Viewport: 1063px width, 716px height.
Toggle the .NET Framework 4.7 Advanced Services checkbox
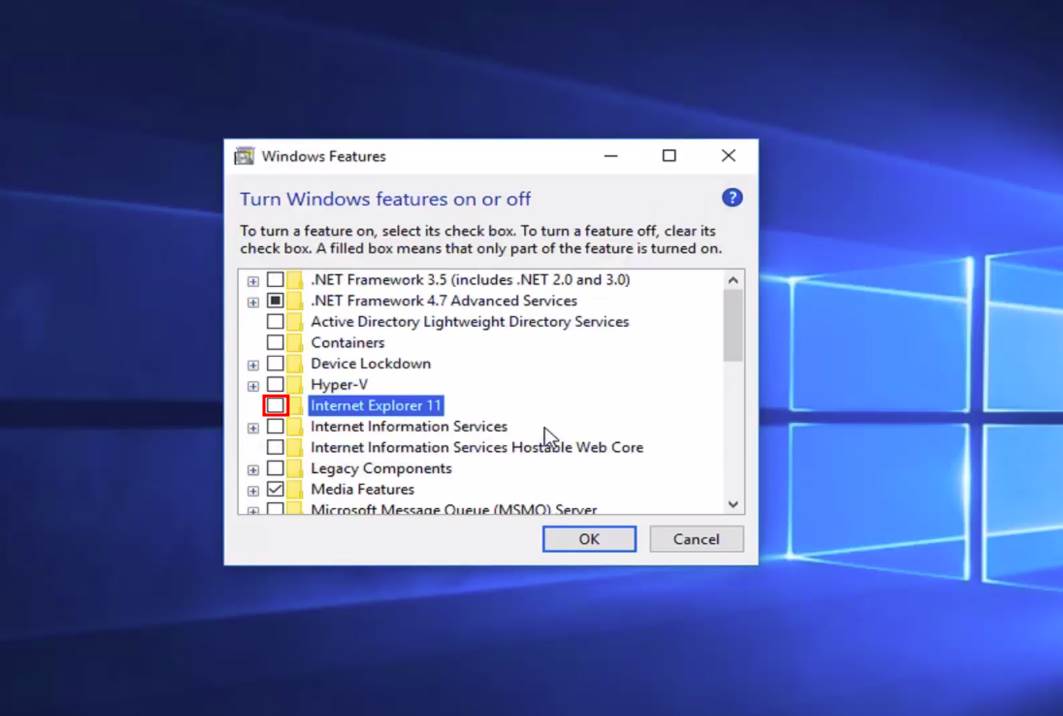(x=275, y=300)
